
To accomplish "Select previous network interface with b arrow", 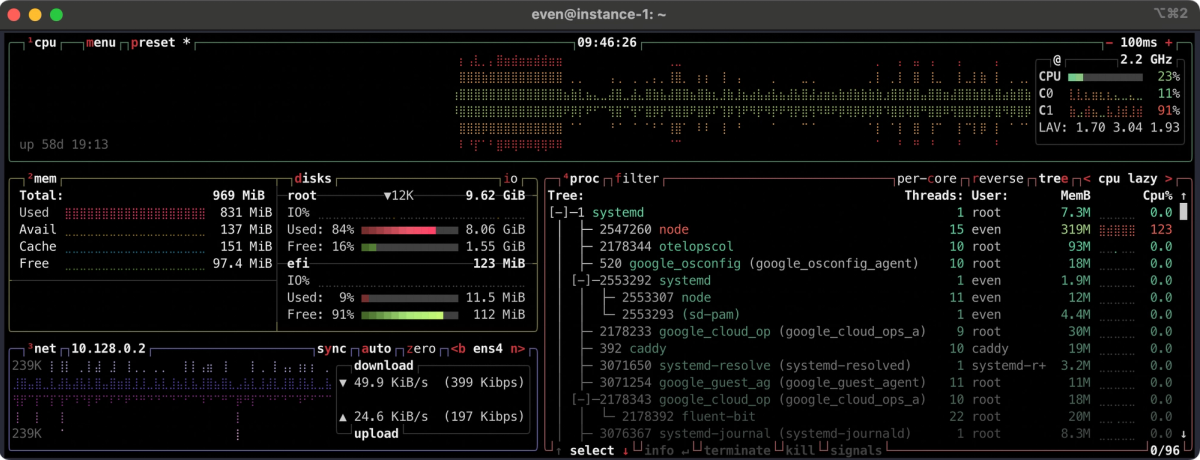I will point(457,349).
